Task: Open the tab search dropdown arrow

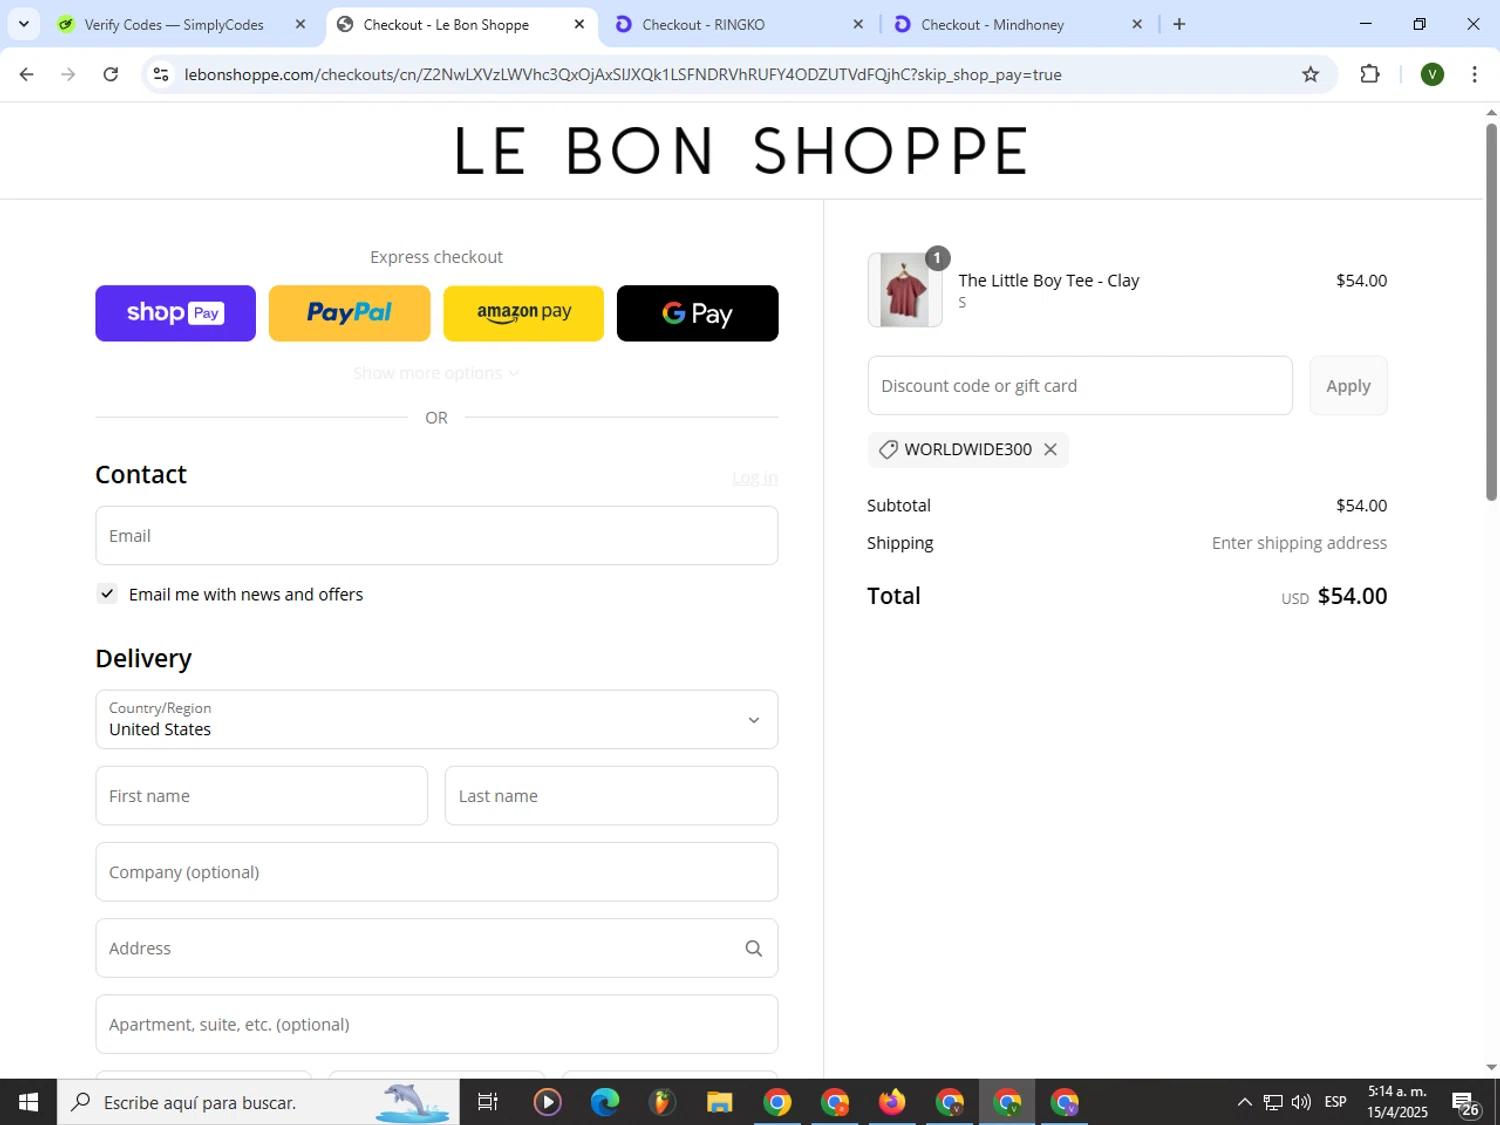Action: pyautogui.click(x=24, y=24)
